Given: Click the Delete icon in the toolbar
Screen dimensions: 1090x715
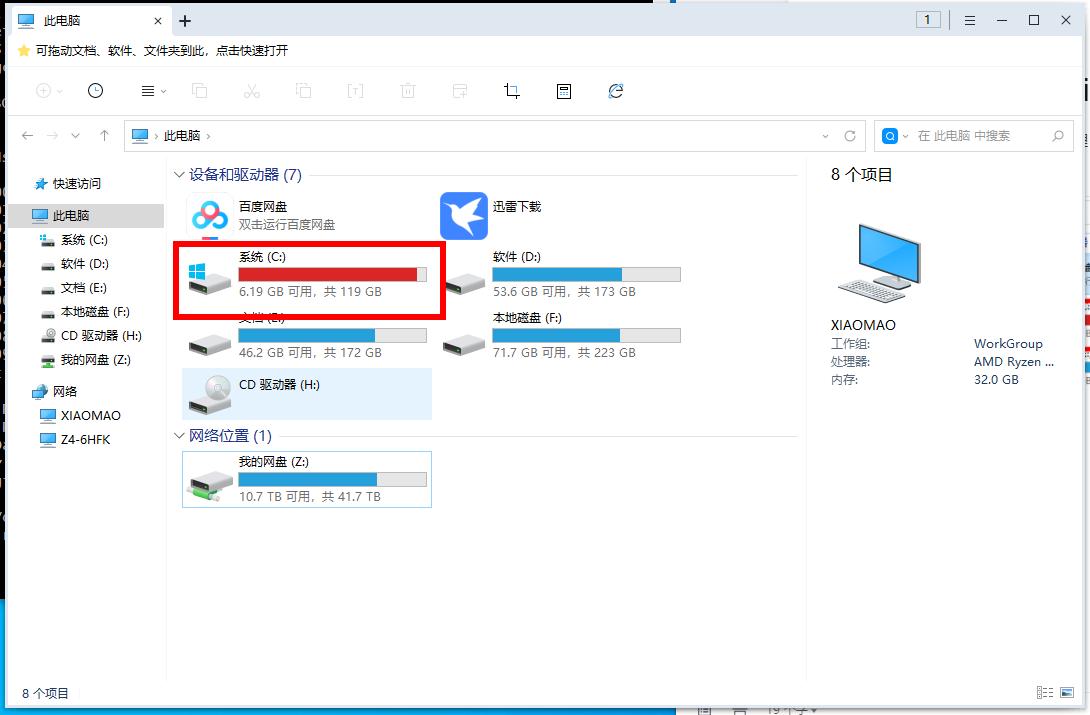Looking at the screenshot, I should coord(407,90).
